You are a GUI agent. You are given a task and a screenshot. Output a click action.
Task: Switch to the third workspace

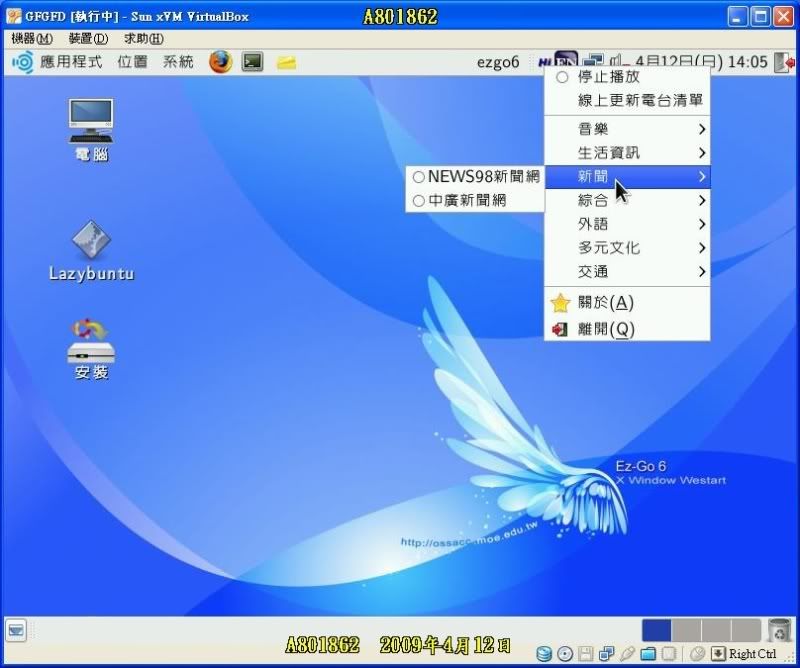[716, 630]
